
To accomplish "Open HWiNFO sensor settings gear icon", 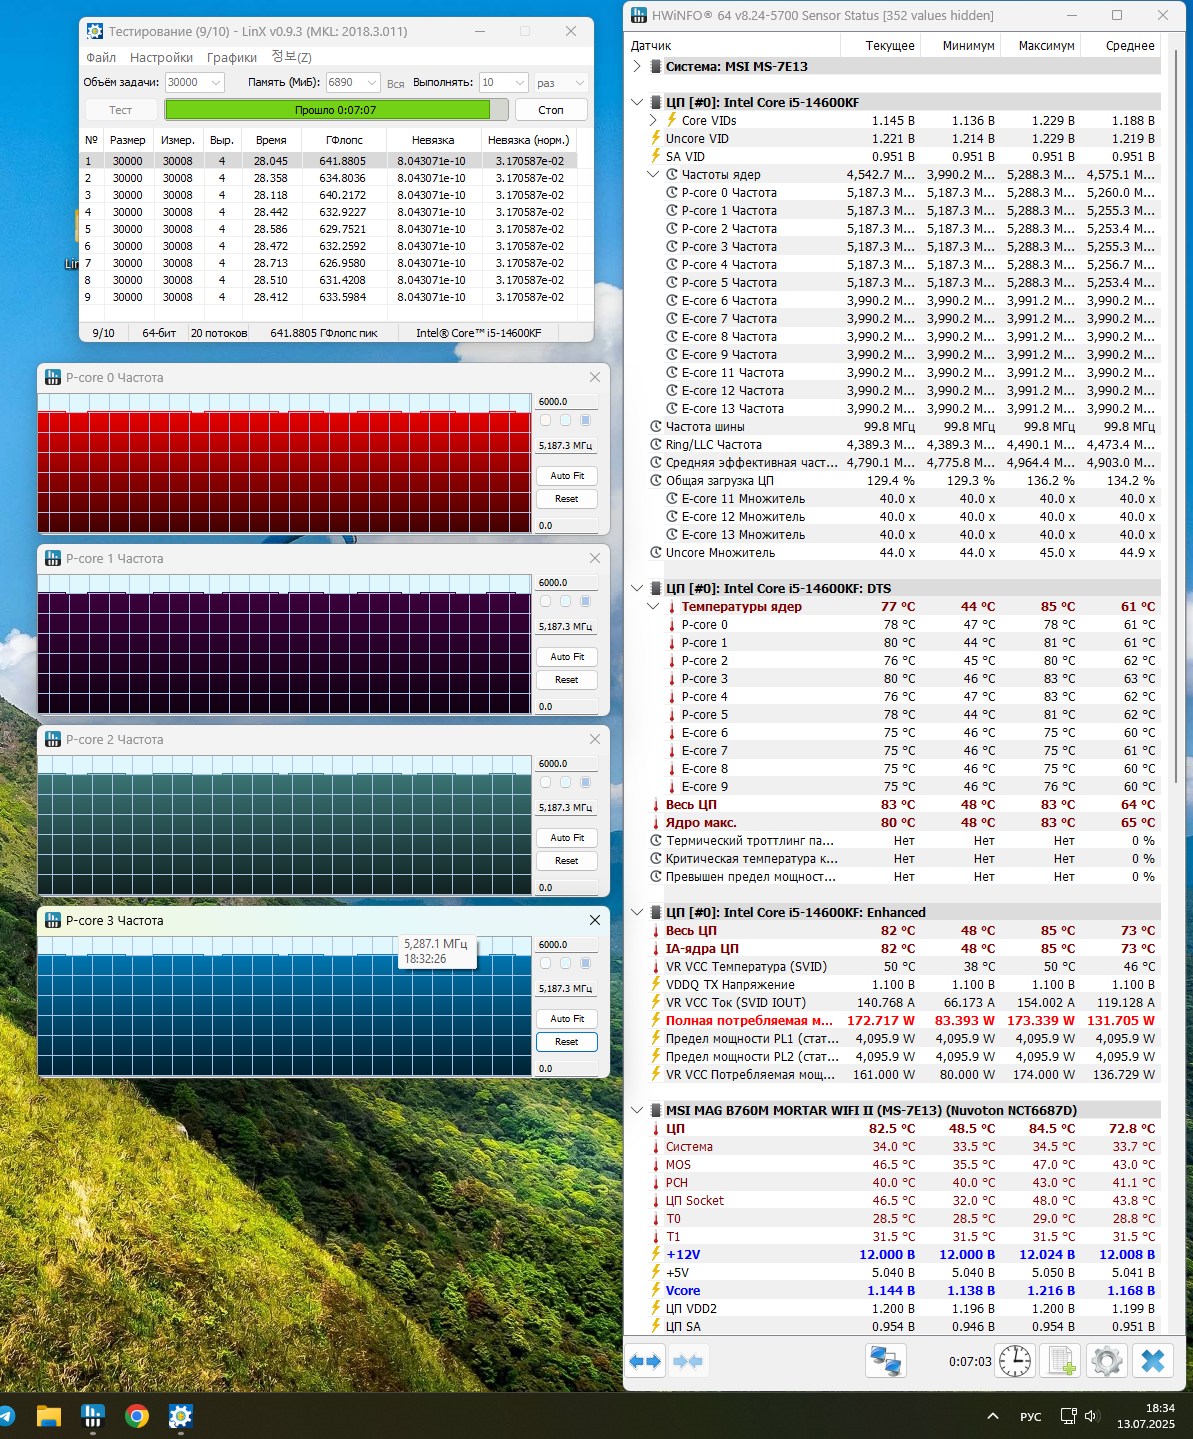I will (1107, 1361).
